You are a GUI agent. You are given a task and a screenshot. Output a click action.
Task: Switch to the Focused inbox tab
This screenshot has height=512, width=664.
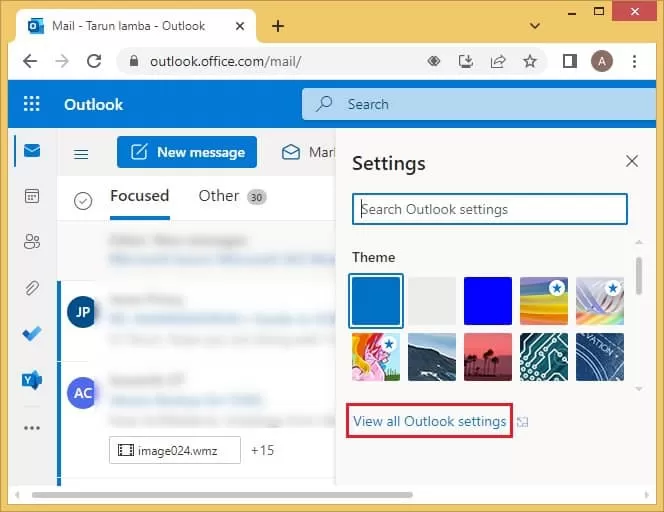140,196
